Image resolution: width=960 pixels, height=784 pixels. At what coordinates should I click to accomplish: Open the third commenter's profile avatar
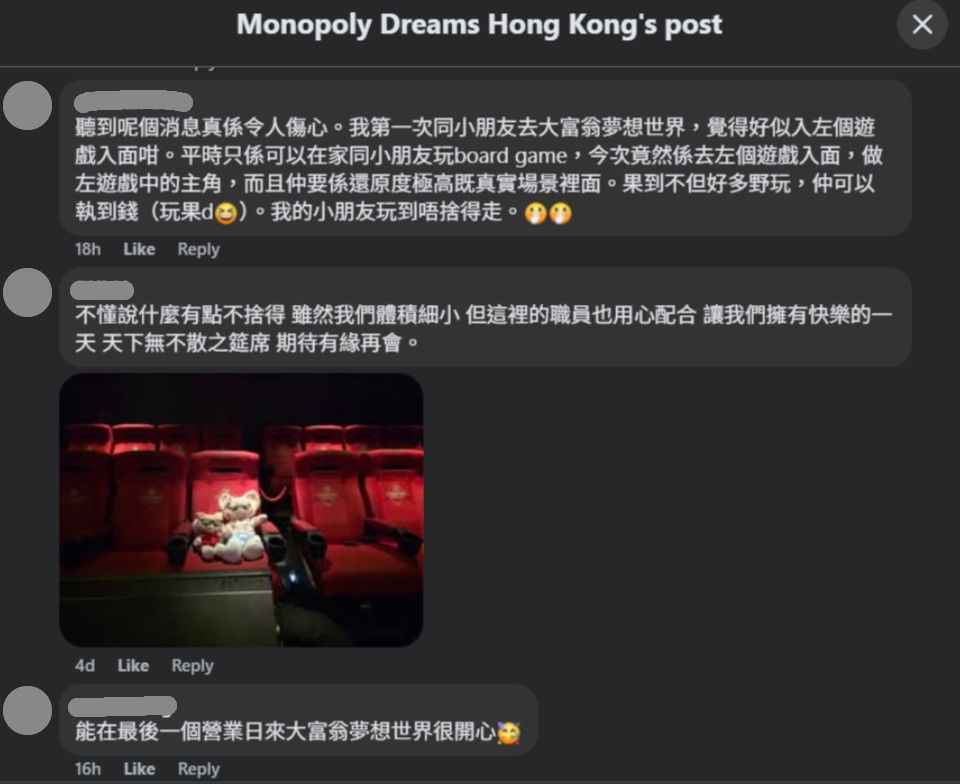click(28, 711)
